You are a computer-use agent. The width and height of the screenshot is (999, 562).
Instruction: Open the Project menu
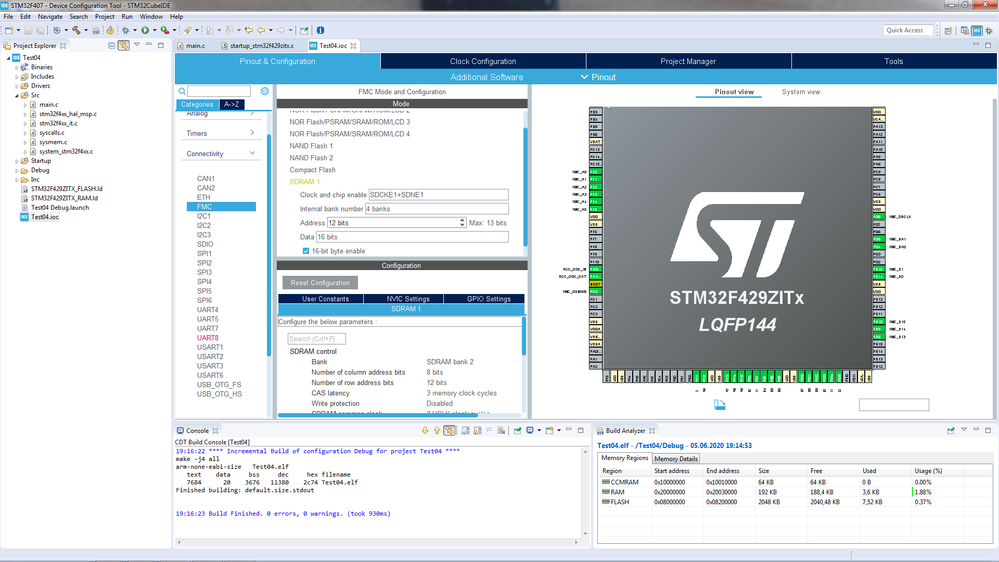click(x=104, y=17)
